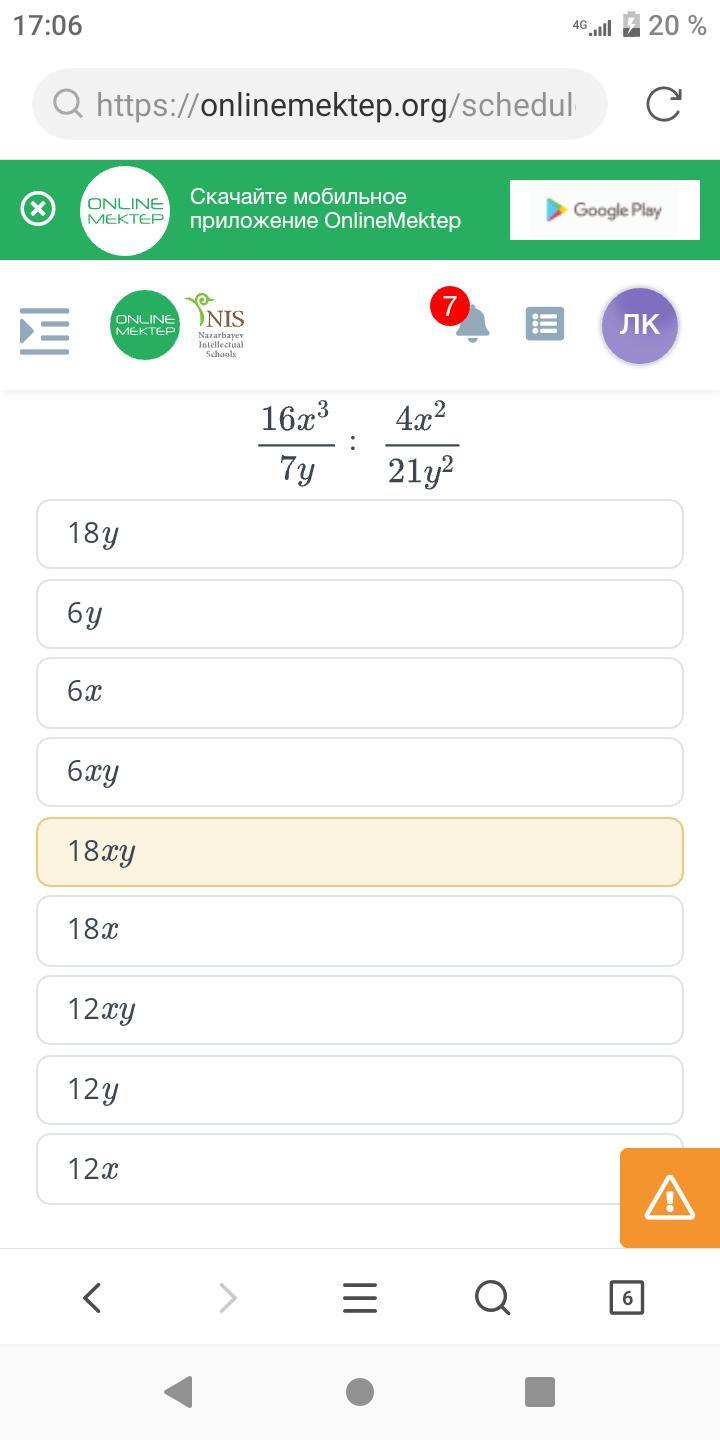Image resolution: width=720 pixels, height=1440 pixels.
Task: Select the highlighted 18xy answer
Action: 360,852
